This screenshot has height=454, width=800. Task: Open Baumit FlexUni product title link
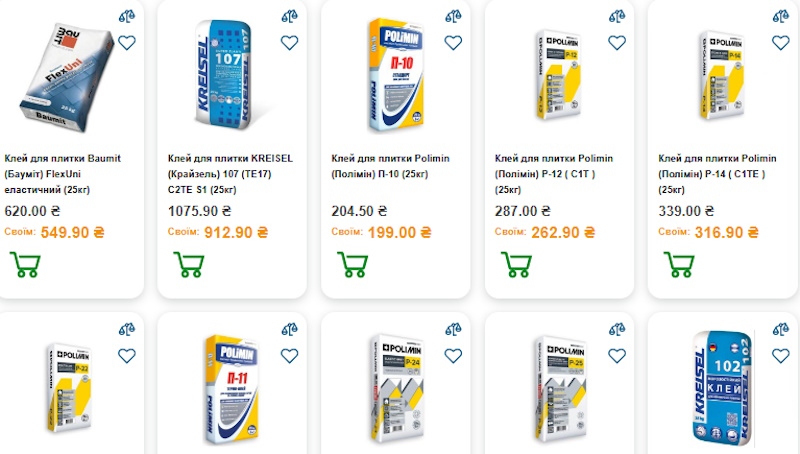(x=63, y=174)
